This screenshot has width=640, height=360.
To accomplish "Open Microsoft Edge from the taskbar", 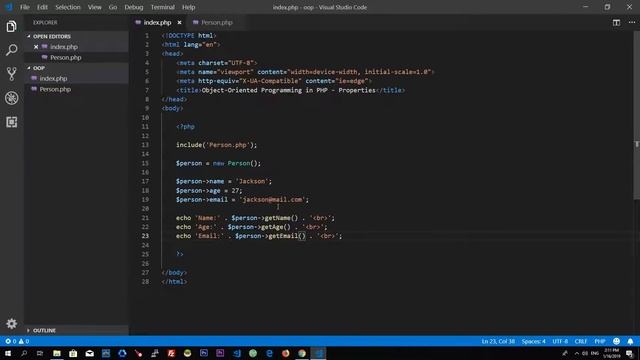I will [x=269, y=353].
